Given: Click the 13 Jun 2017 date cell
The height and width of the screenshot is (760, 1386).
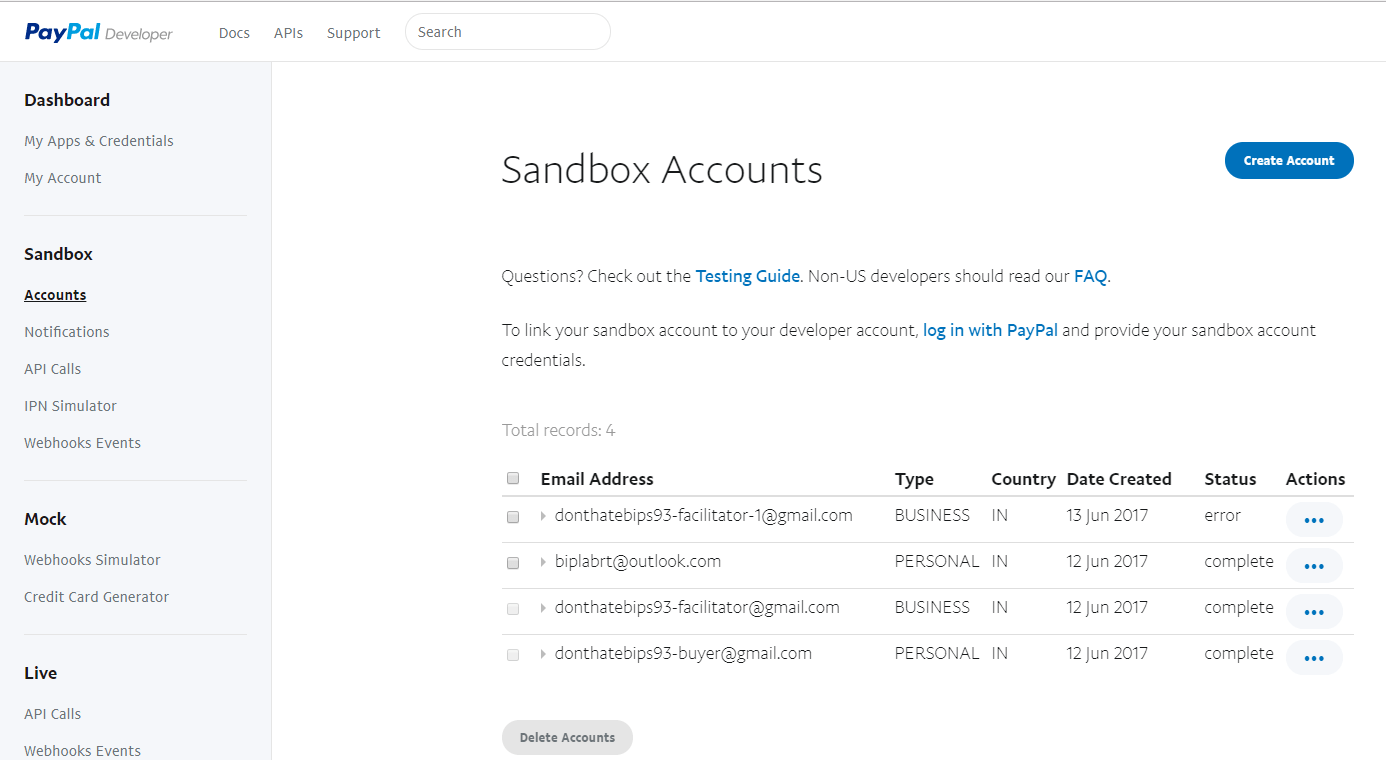Looking at the screenshot, I should [x=1107, y=516].
